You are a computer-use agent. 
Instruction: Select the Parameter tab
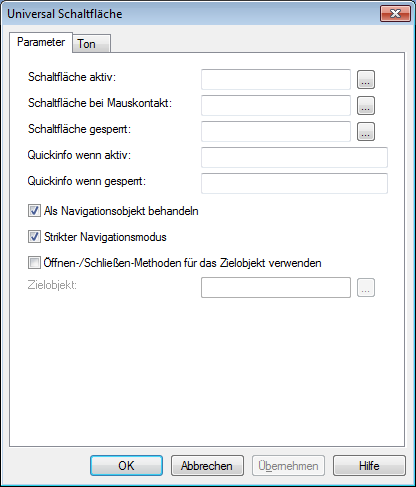pyautogui.click(x=41, y=42)
